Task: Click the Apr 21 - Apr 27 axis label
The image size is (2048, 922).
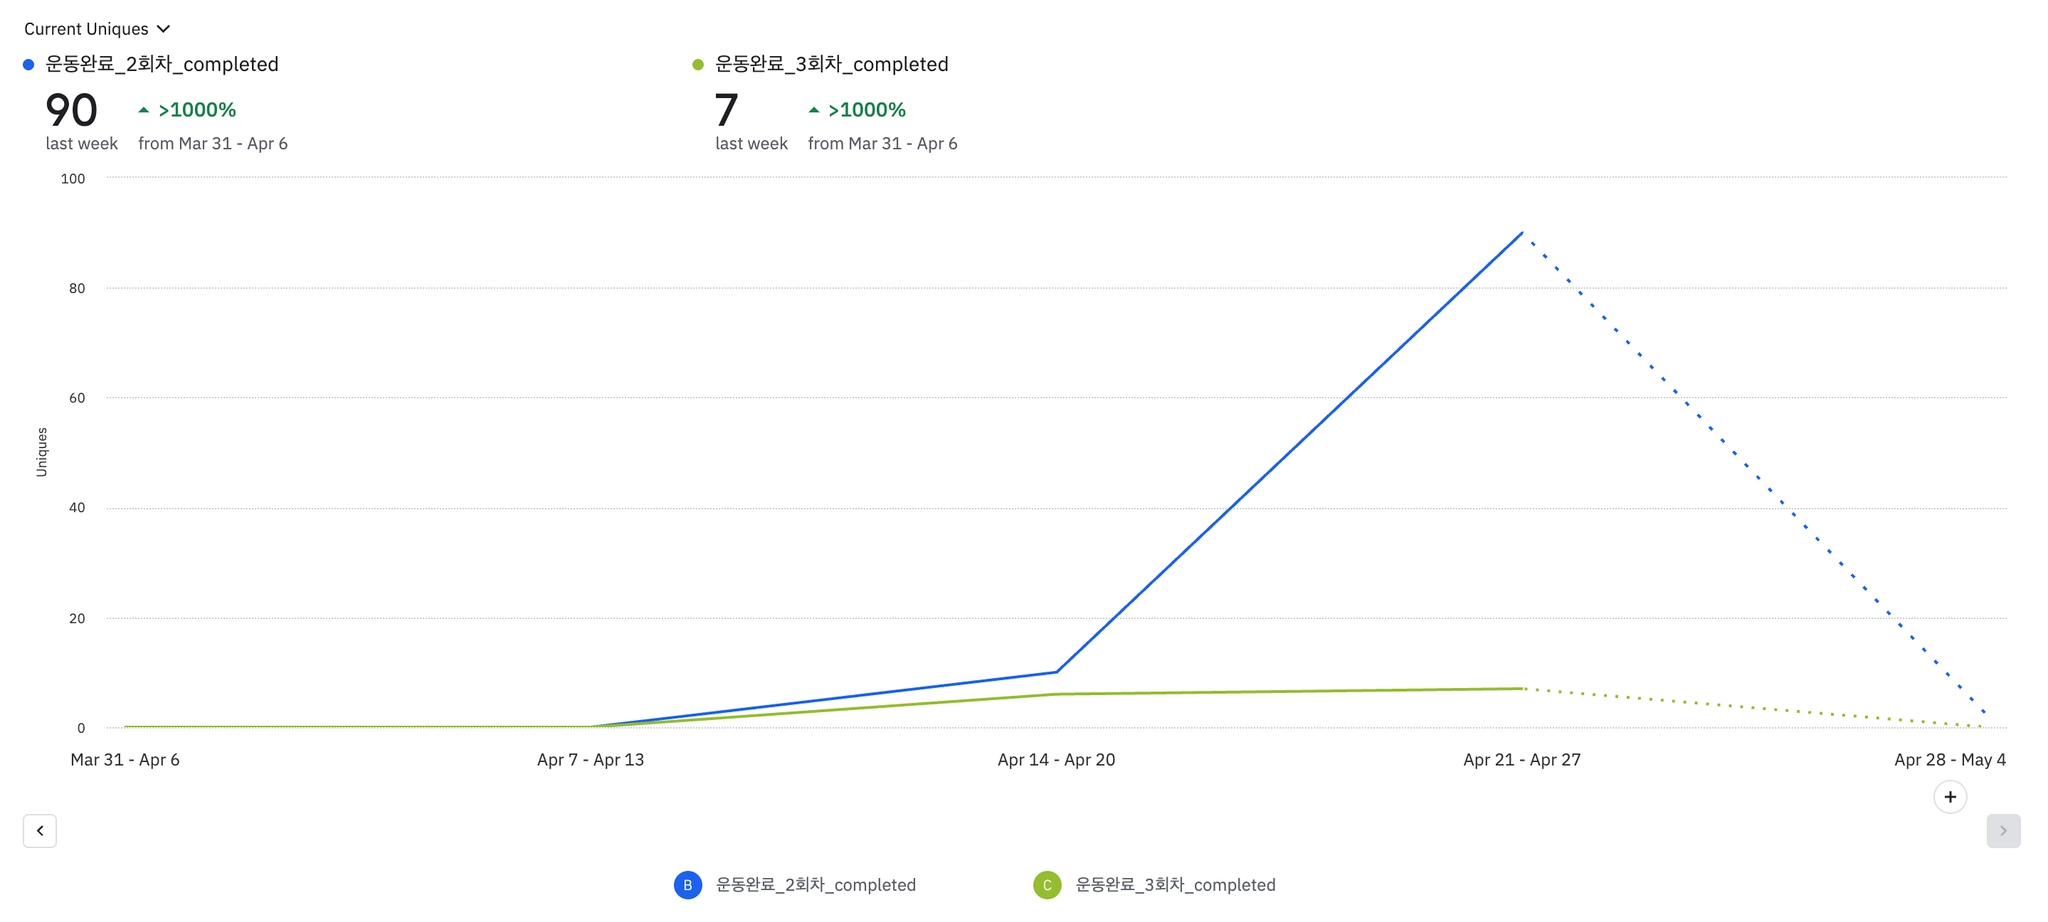Action: point(1522,760)
